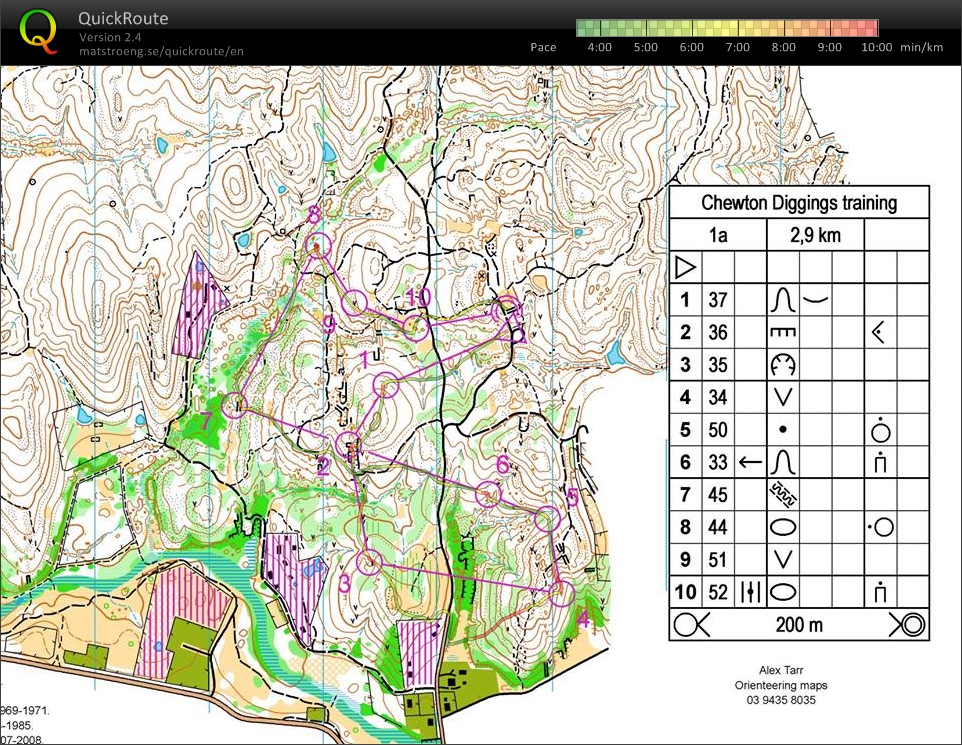Viewport: 962px width, 745px height.
Task: Click control circle 10 on the map
Action: pyautogui.click(x=416, y=326)
